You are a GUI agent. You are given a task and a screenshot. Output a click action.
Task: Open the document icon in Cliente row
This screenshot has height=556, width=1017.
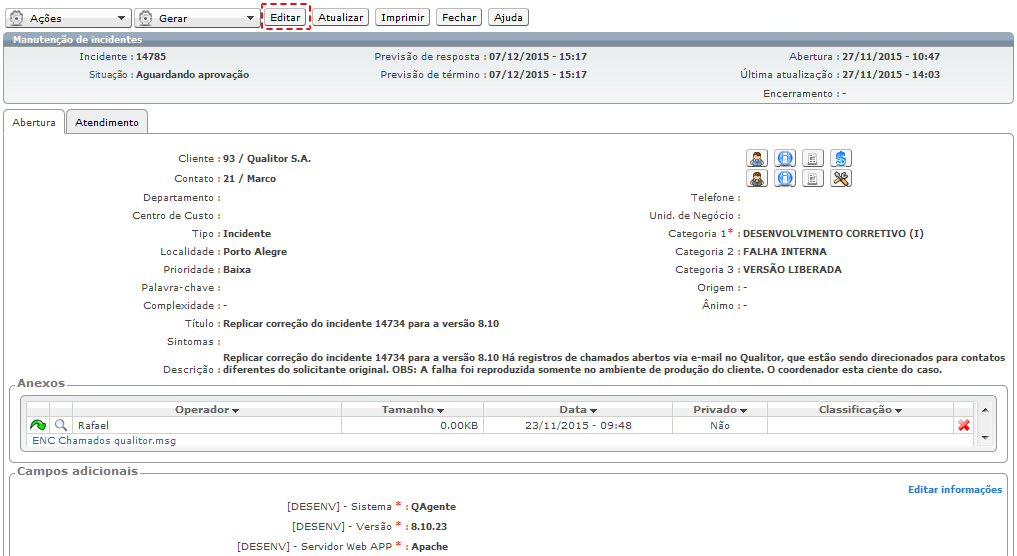click(813, 158)
